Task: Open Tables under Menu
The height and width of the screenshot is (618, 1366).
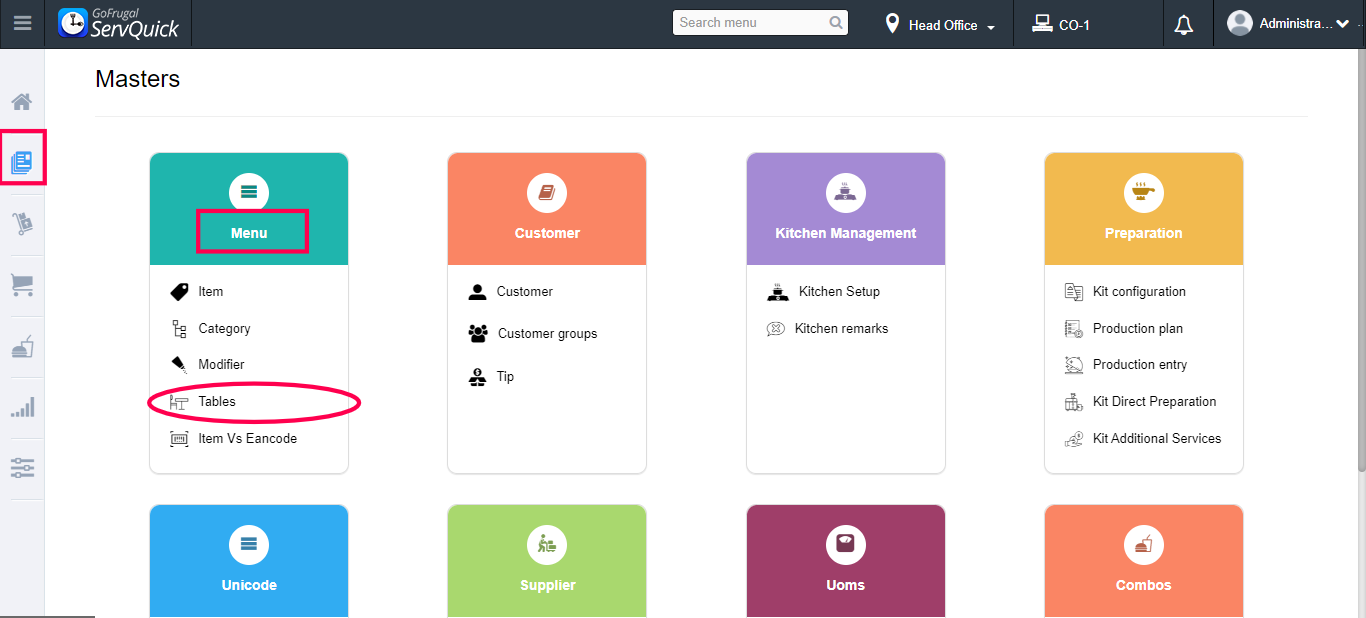Action: pos(217,401)
